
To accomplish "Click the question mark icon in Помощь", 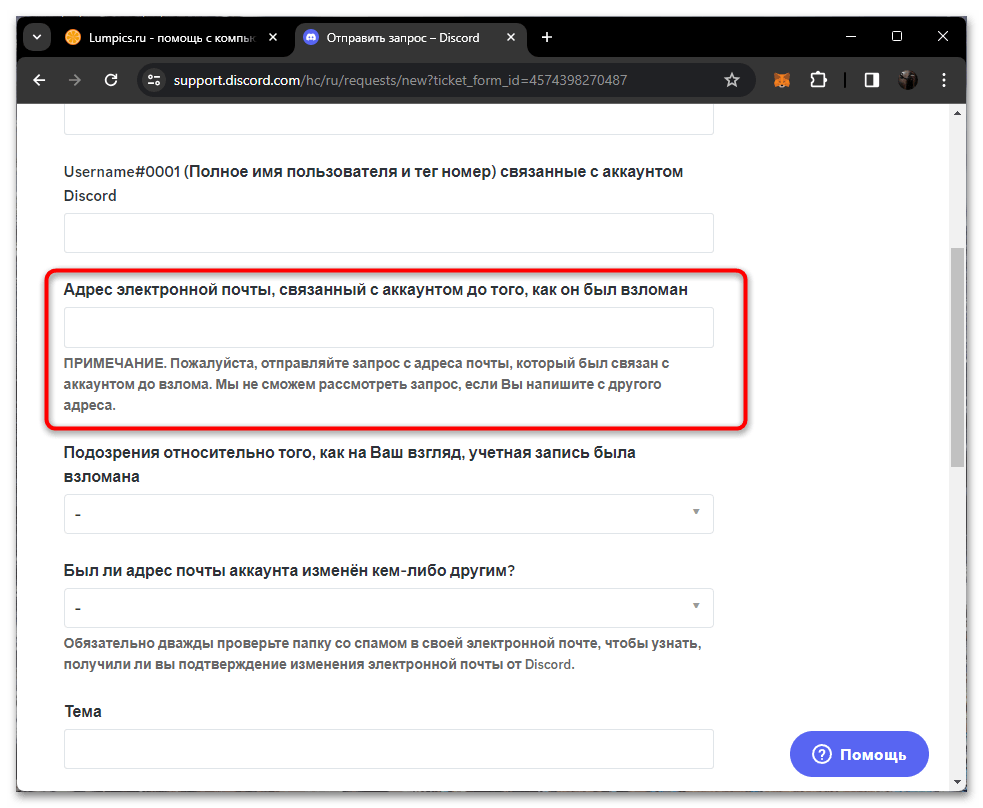I will tap(821, 754).
